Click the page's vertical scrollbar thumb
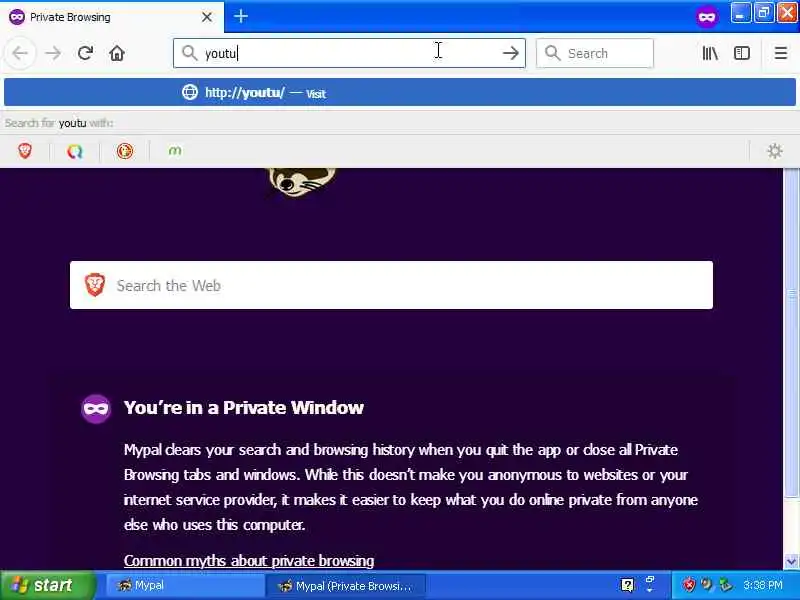 (x=791, y=332)
